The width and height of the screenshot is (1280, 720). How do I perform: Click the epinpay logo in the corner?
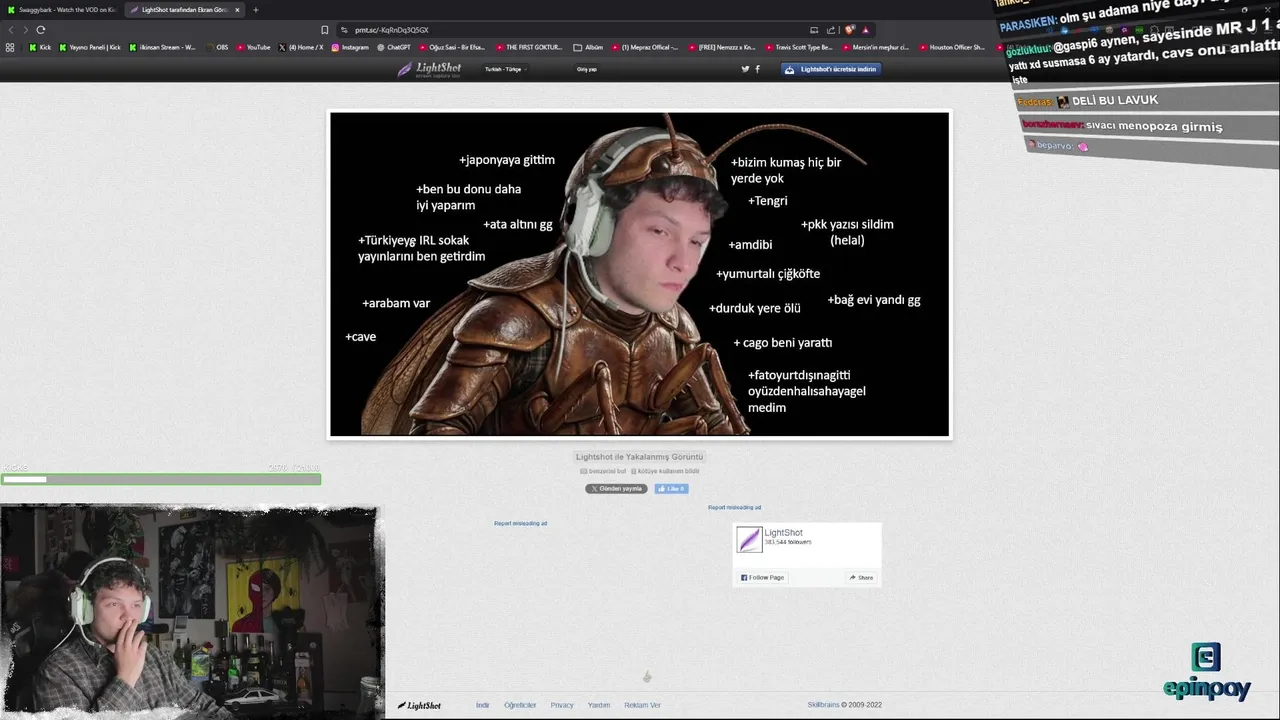[x=1207, y=672]
